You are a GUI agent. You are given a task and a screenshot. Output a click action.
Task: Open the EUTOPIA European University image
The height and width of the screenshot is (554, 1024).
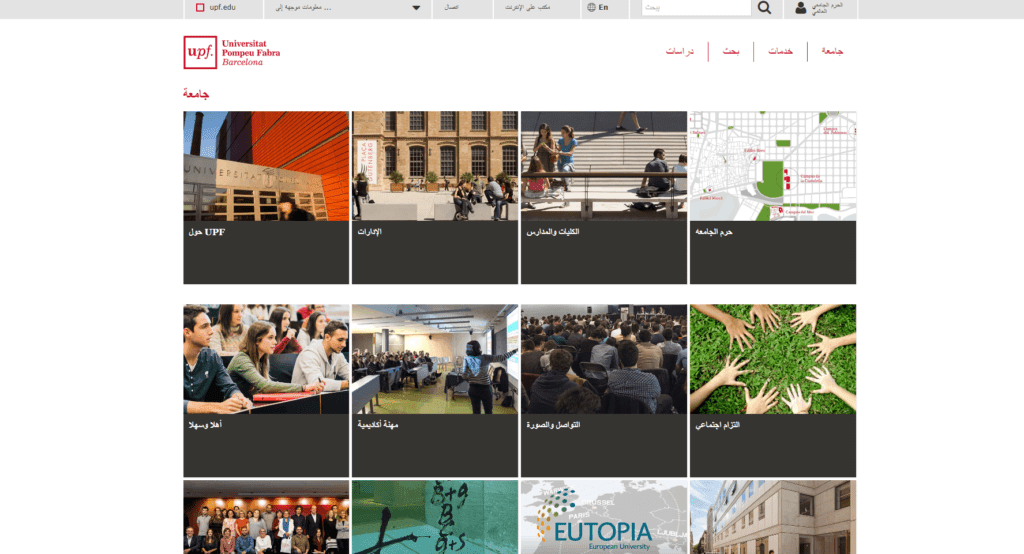603,517
